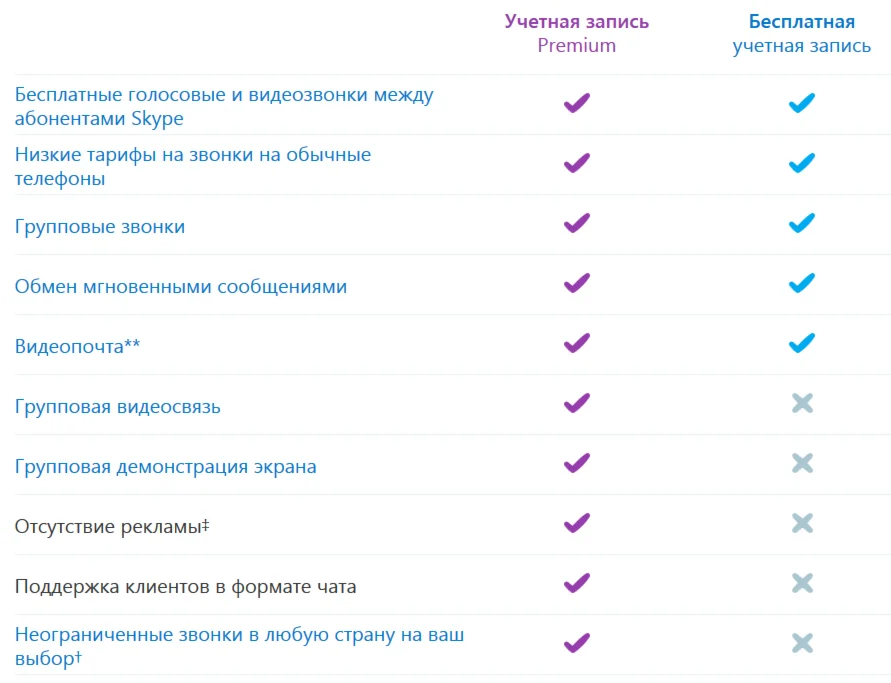Screen dimensions: 891x683
Task: Click Premium checkmark for low phone rates
Action: tap(577, 163)
